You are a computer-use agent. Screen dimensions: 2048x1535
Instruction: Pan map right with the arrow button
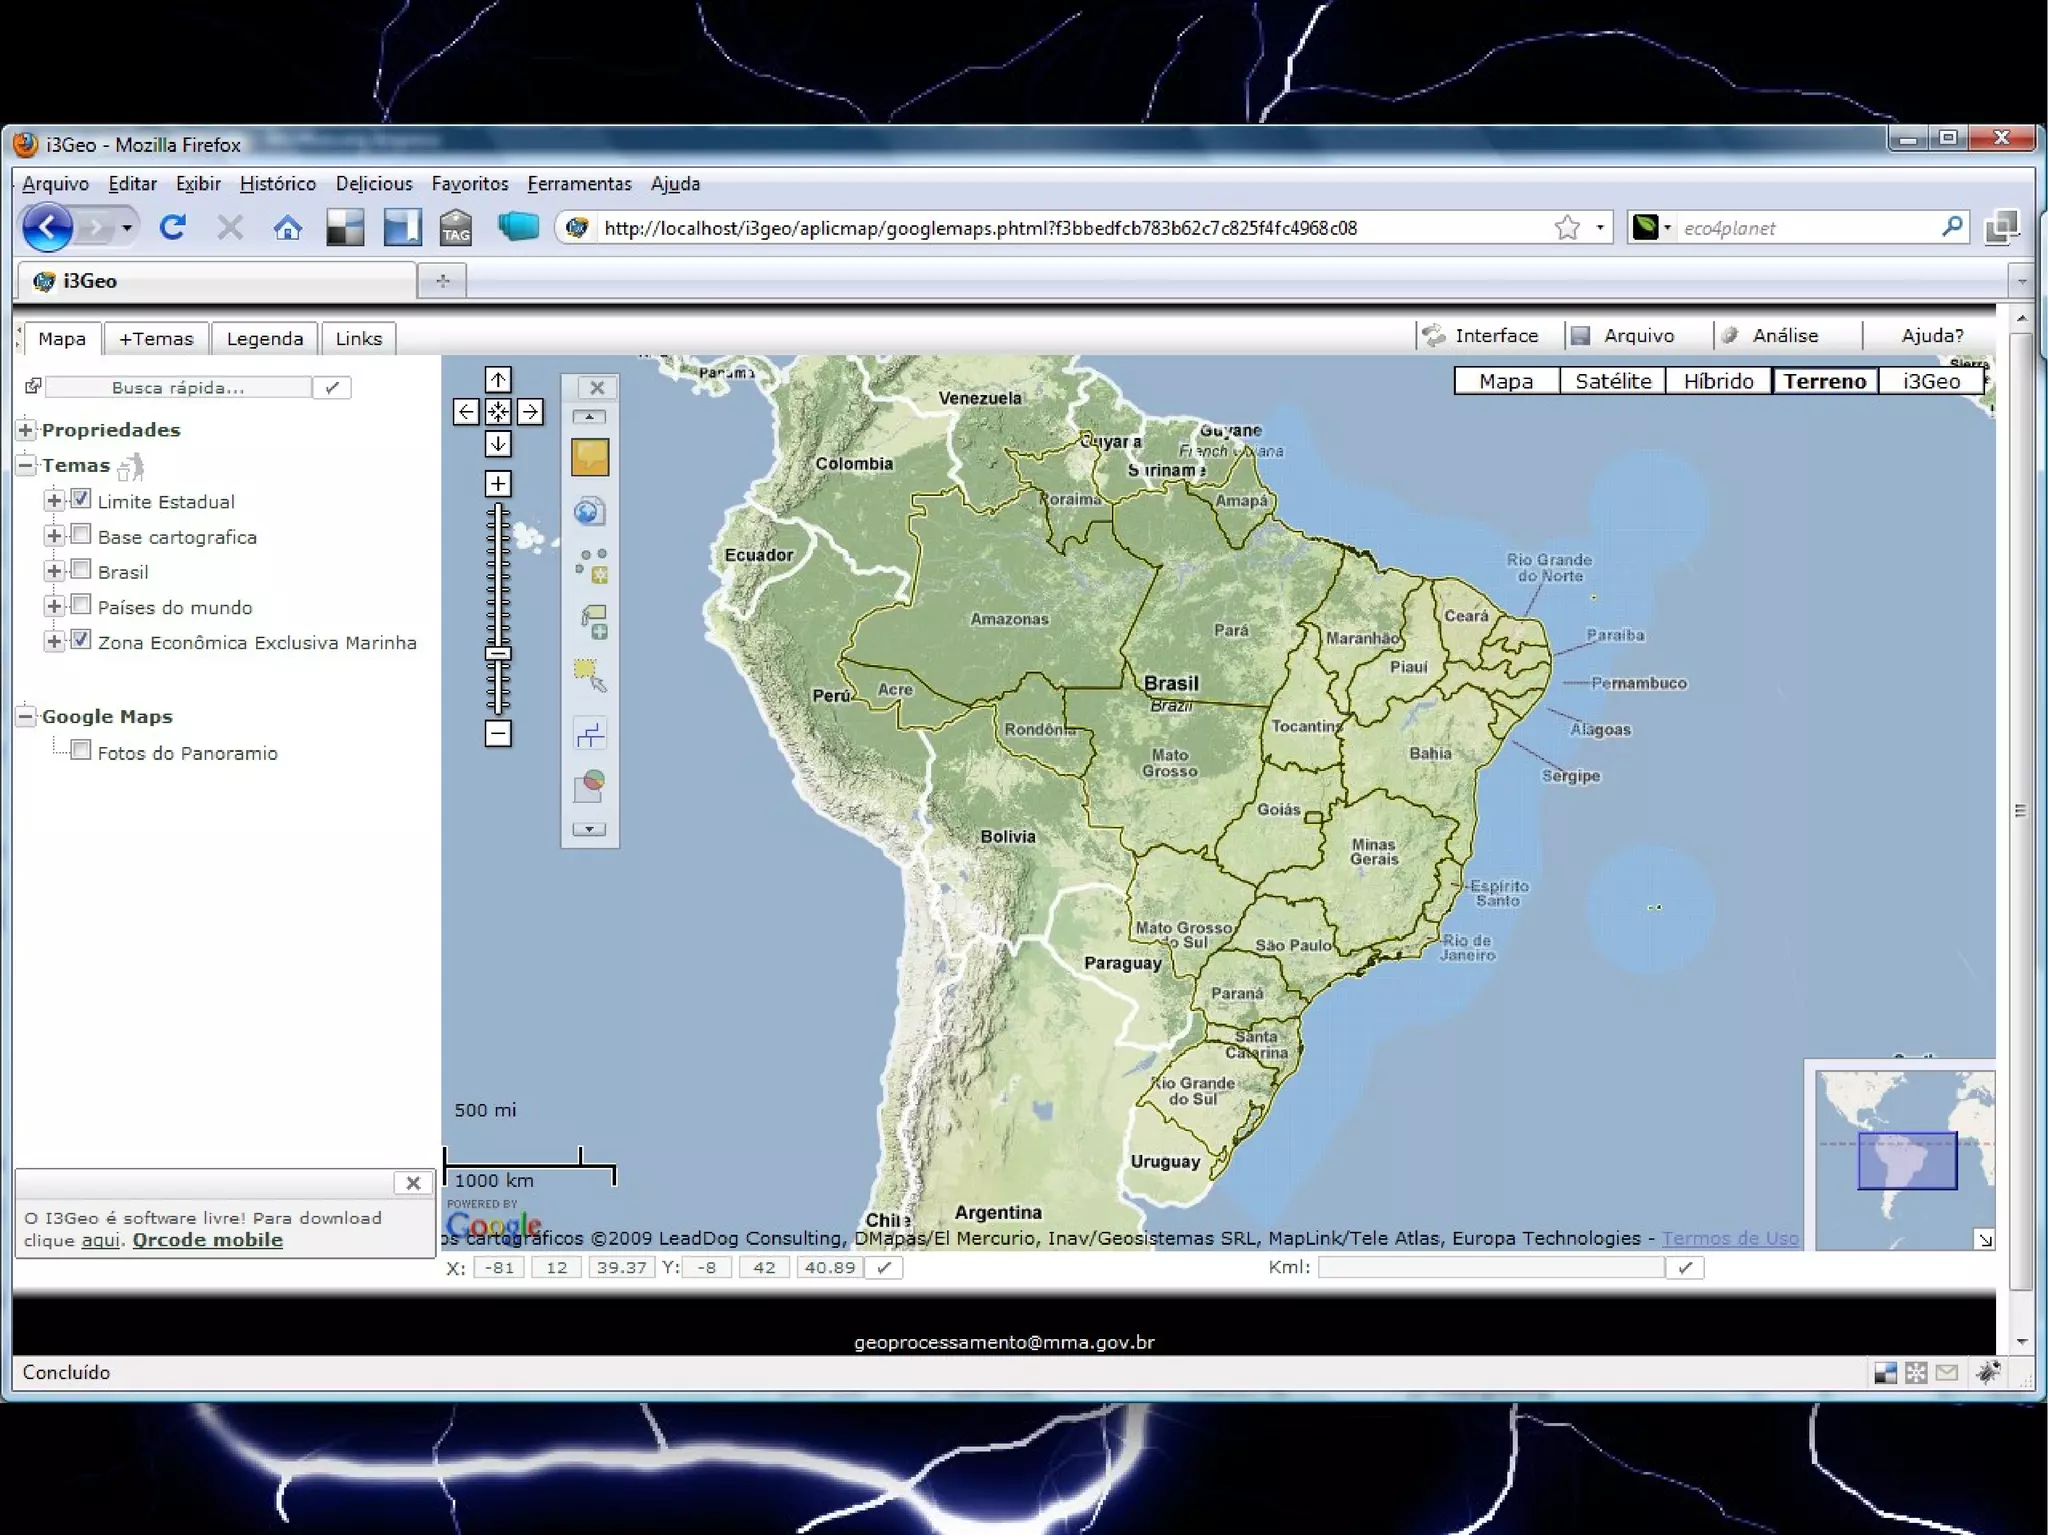click(530, 412)
